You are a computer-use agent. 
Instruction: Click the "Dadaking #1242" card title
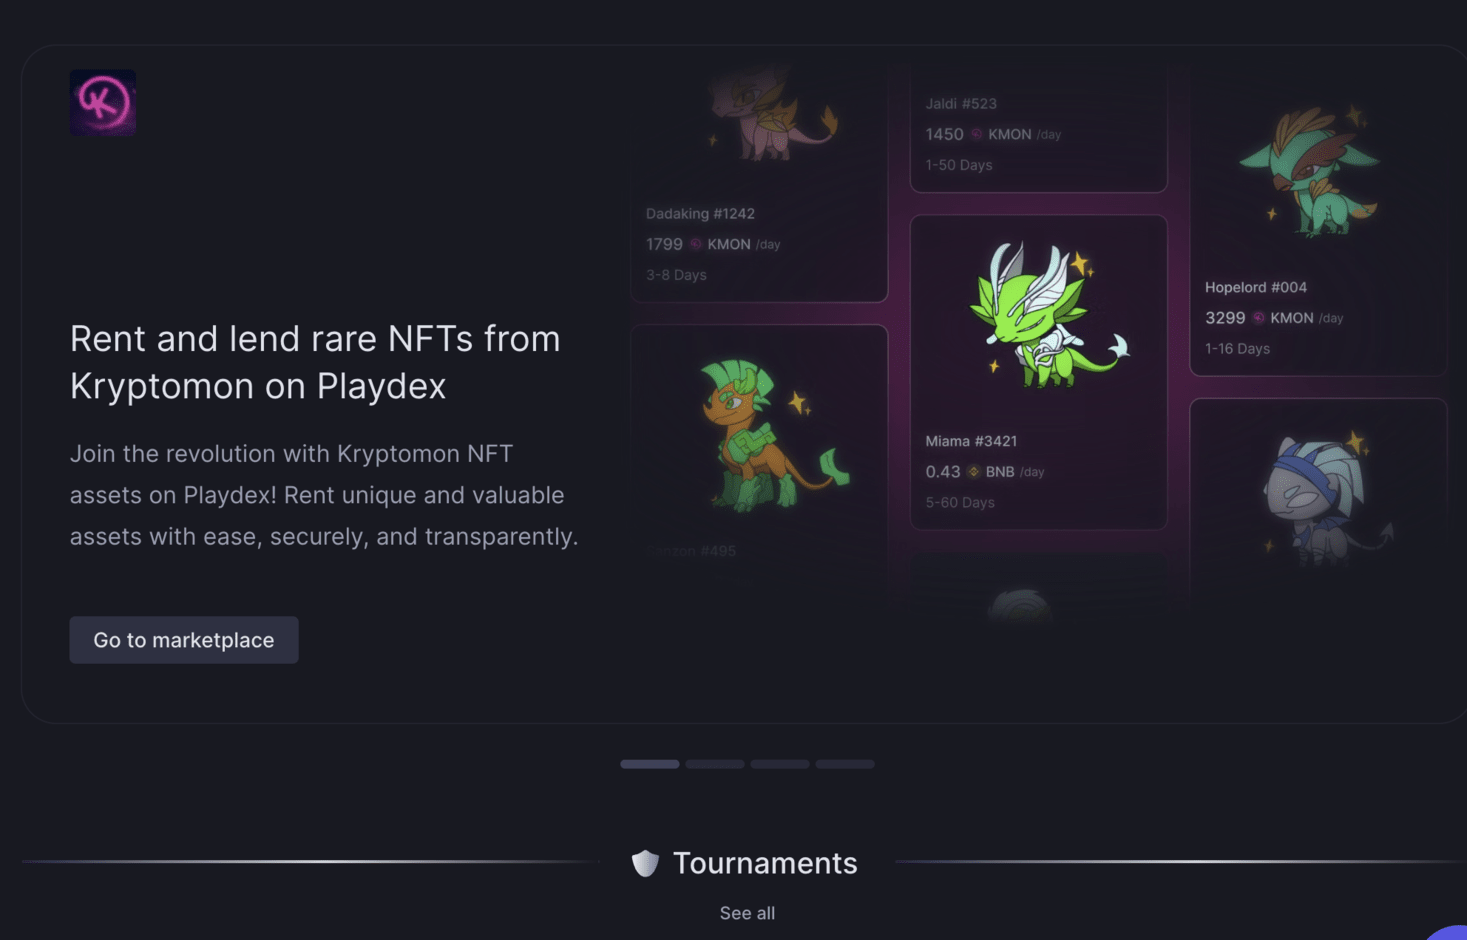tap(700, 214)
